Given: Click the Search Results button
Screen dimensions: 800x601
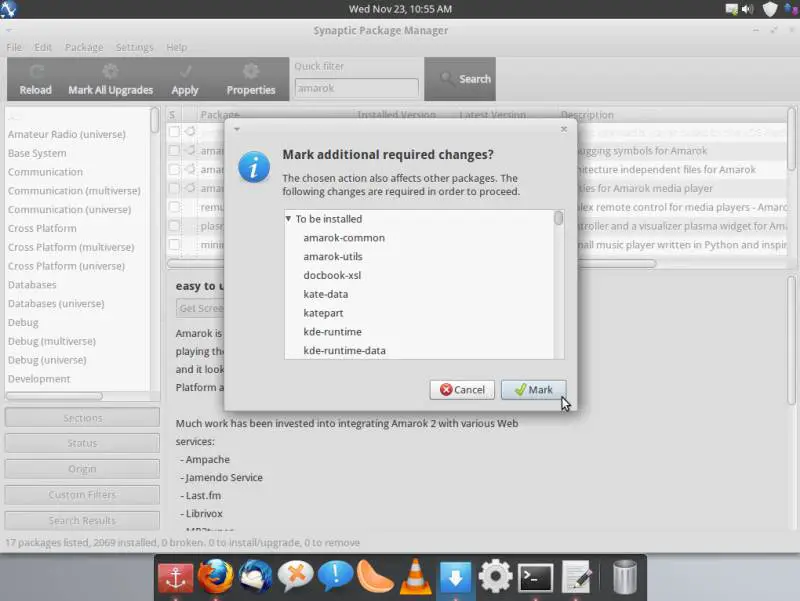Looking at the screenshot, I should (82, 520).
